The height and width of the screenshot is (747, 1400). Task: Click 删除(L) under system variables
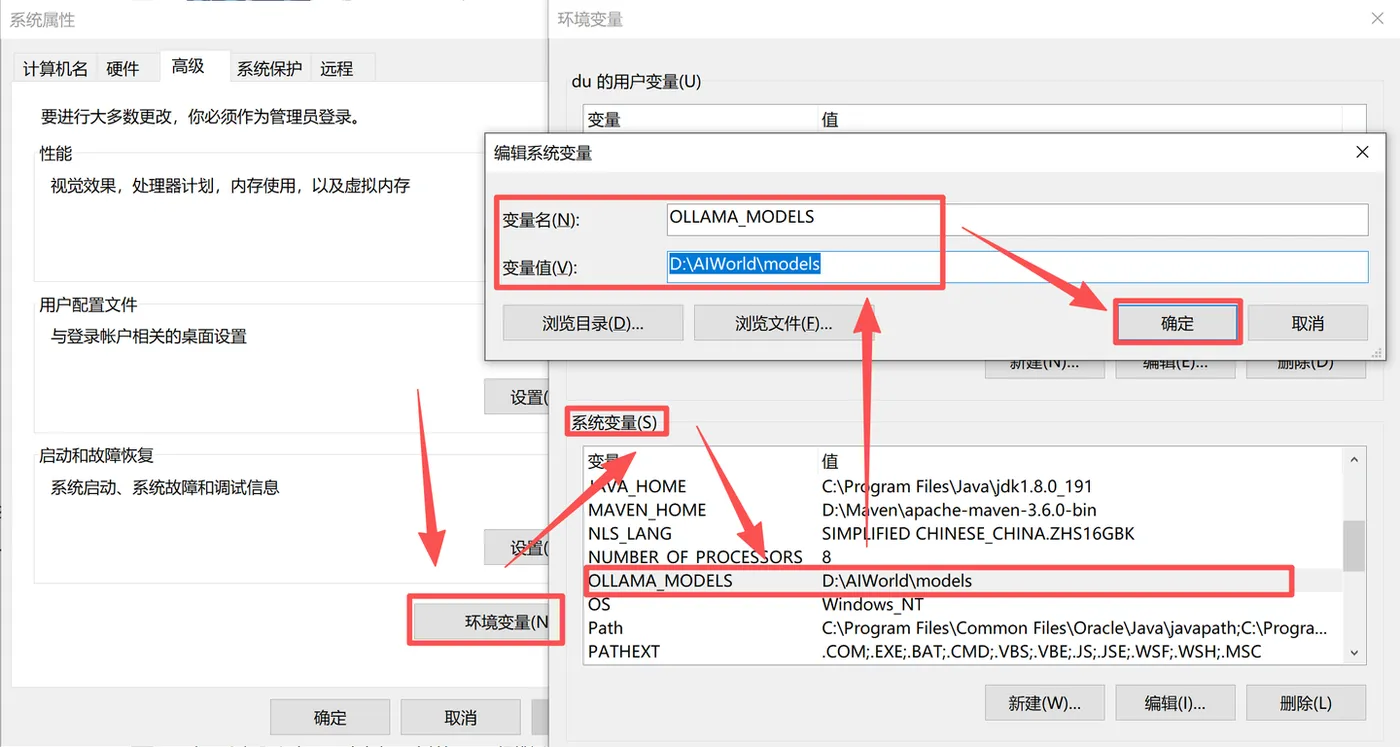pos(1306,703)
